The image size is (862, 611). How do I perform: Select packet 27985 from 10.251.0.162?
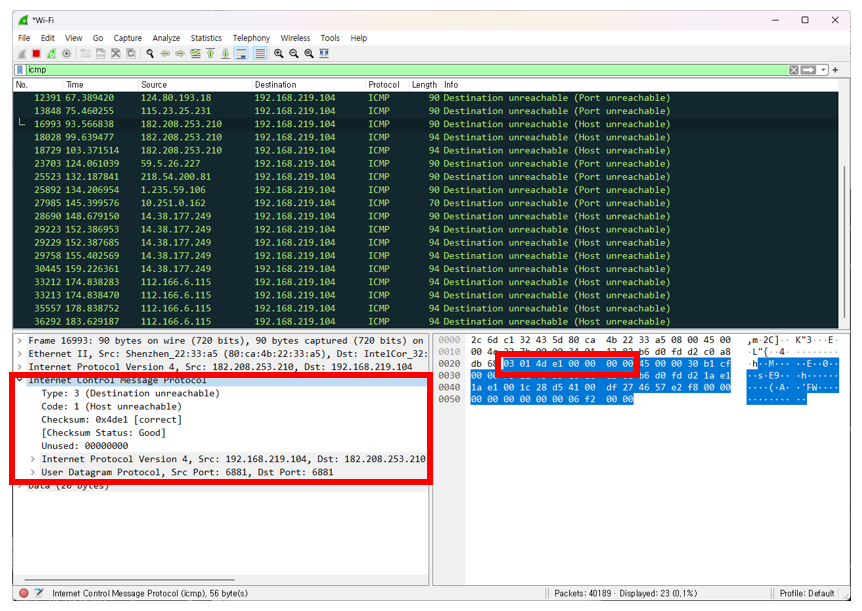click(x=426, y=203)
